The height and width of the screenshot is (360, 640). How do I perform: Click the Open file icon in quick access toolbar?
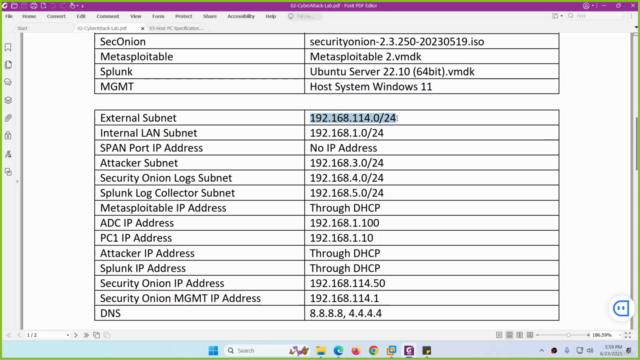point(14,6)
